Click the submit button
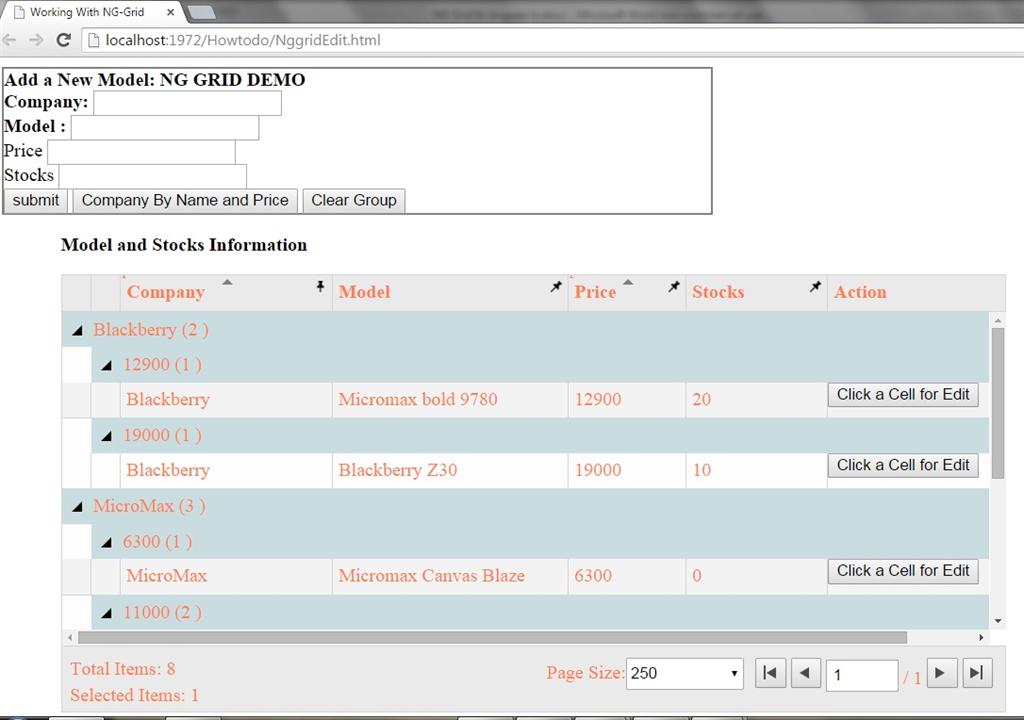This screenshot has height=720, width=1024. pyautogui.click(x=35, y=201)
